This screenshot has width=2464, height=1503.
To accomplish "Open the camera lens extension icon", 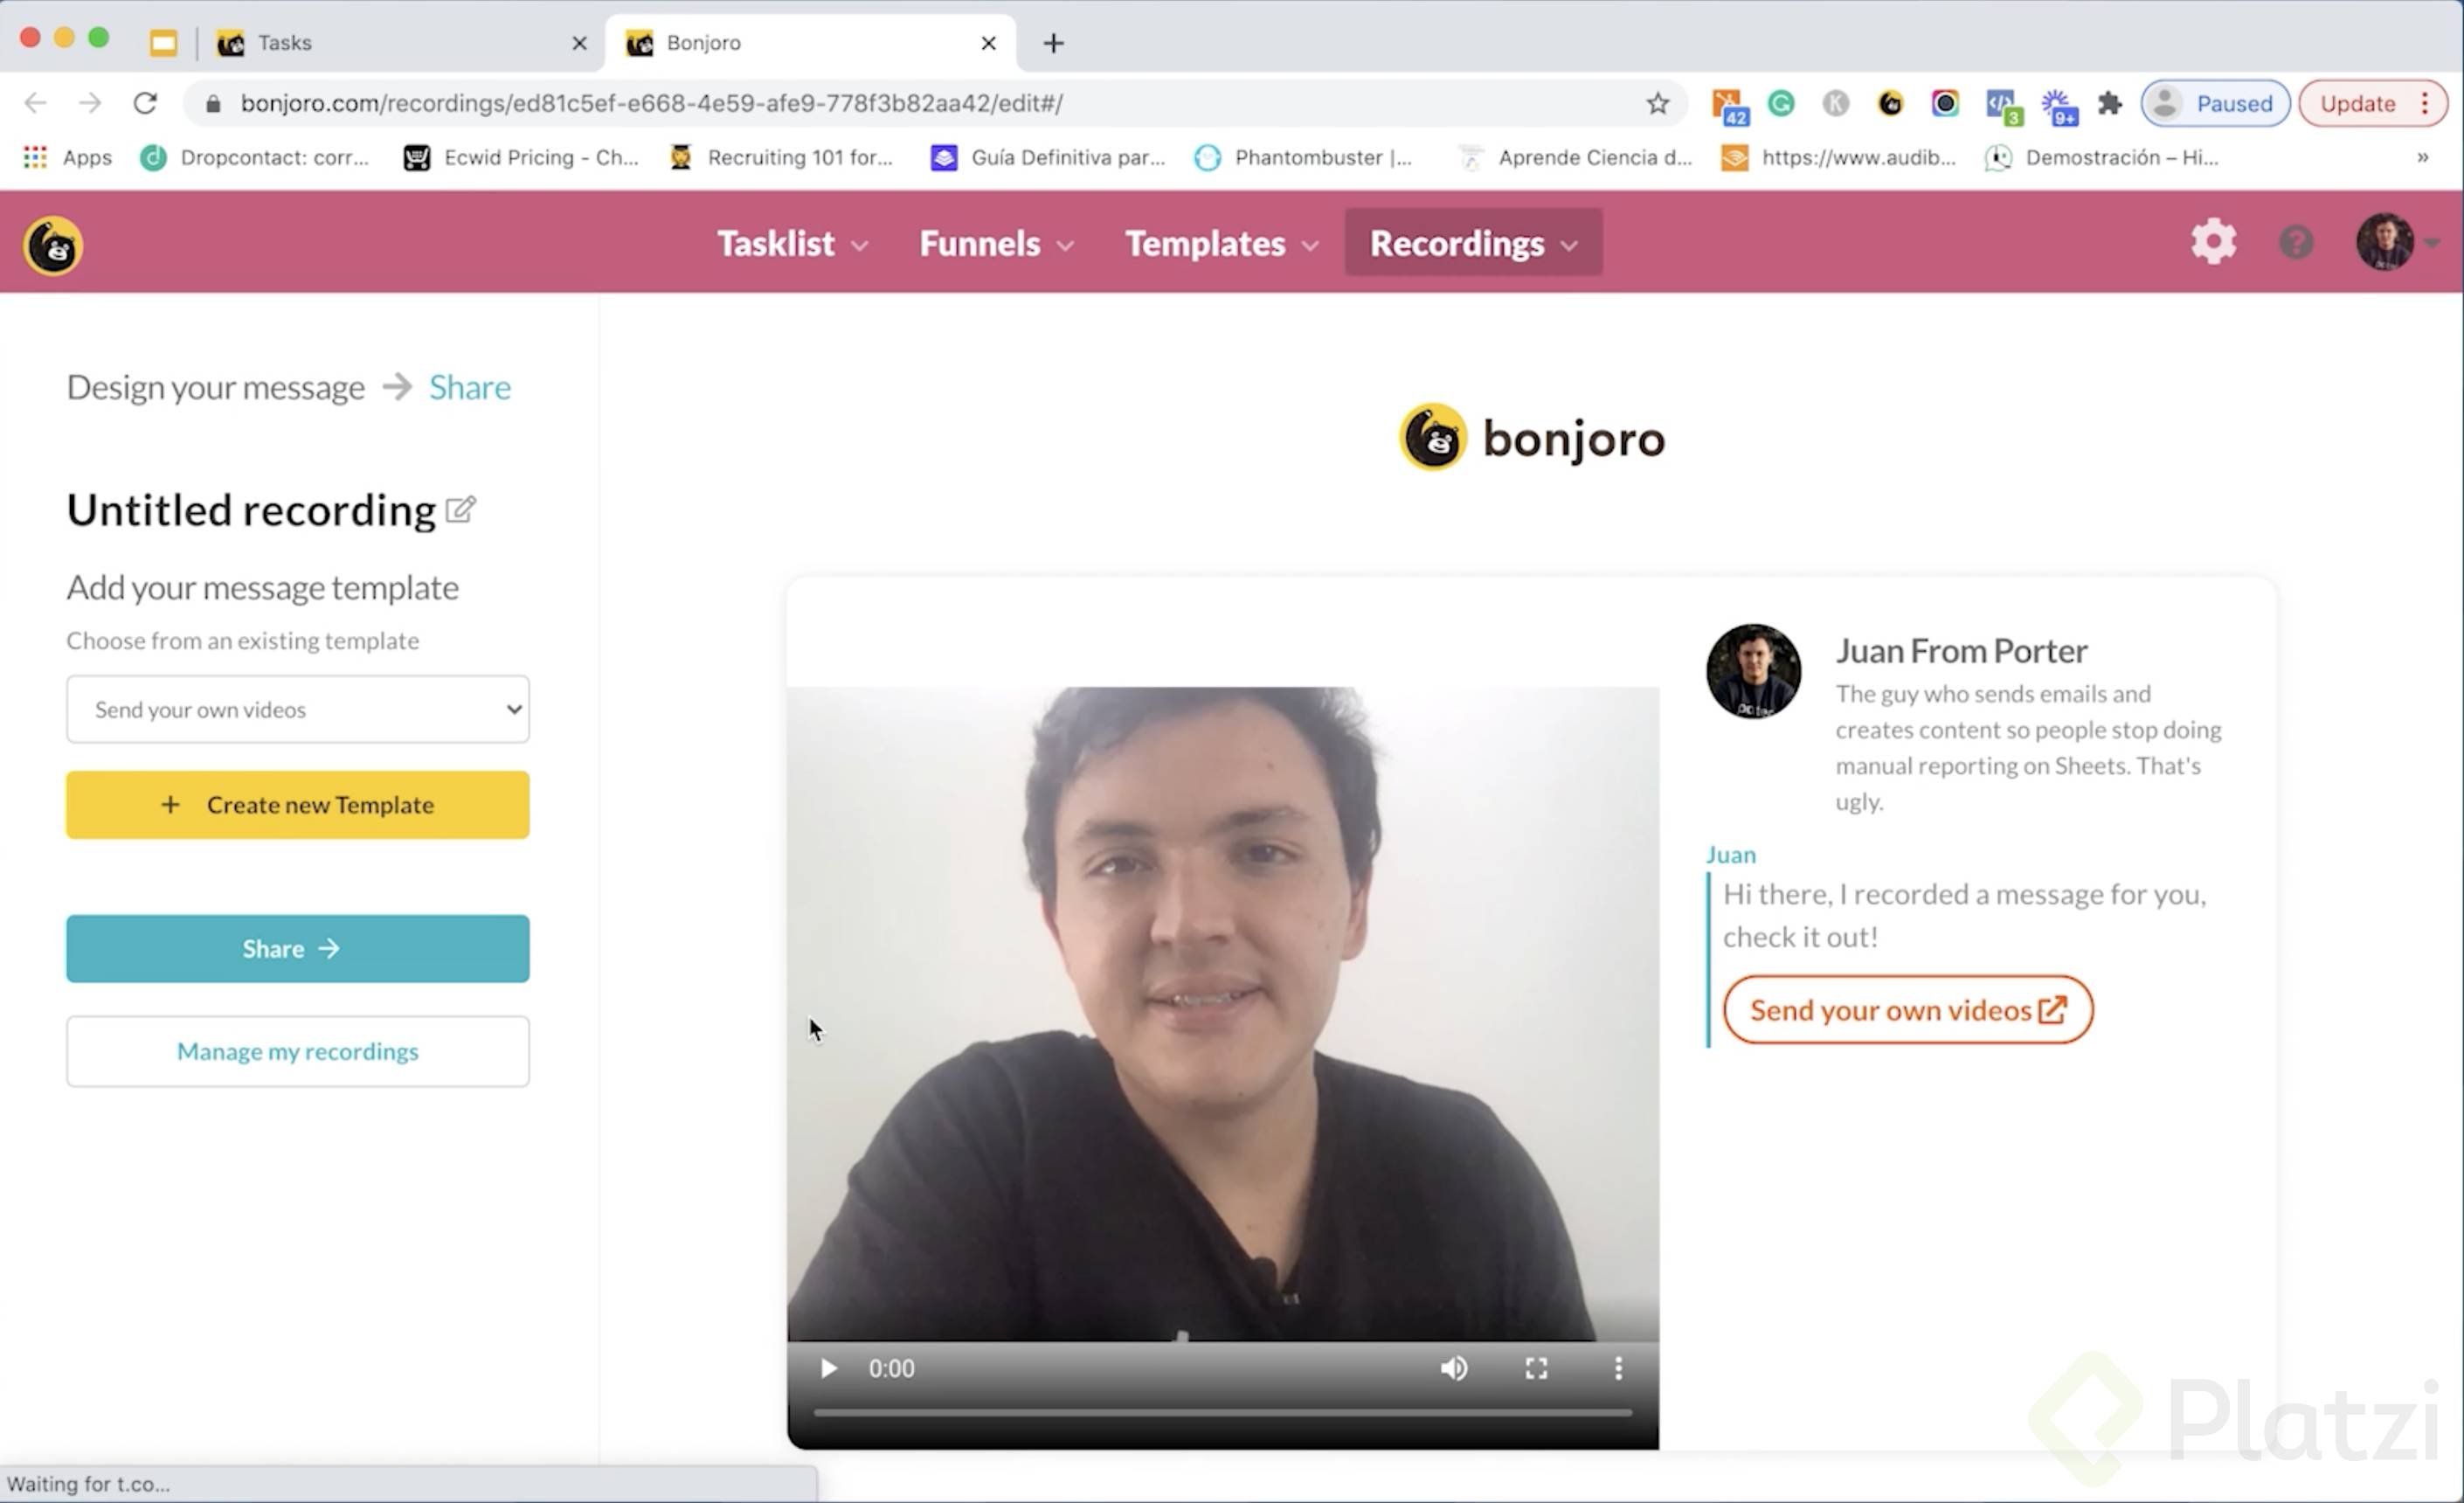I will pos(1944,103).
